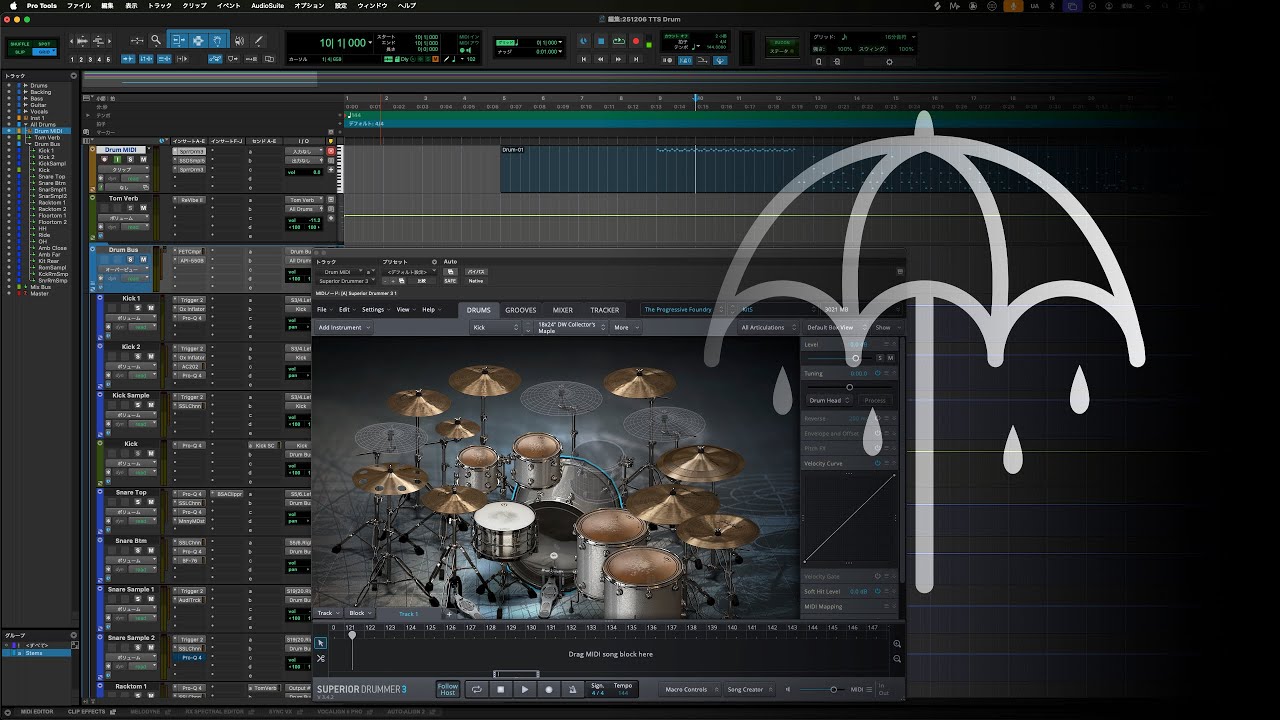Adjust Superior Drummer master volume slider
The width and height of the screenshot is (1280, 720).
click(x=834, y=689)
